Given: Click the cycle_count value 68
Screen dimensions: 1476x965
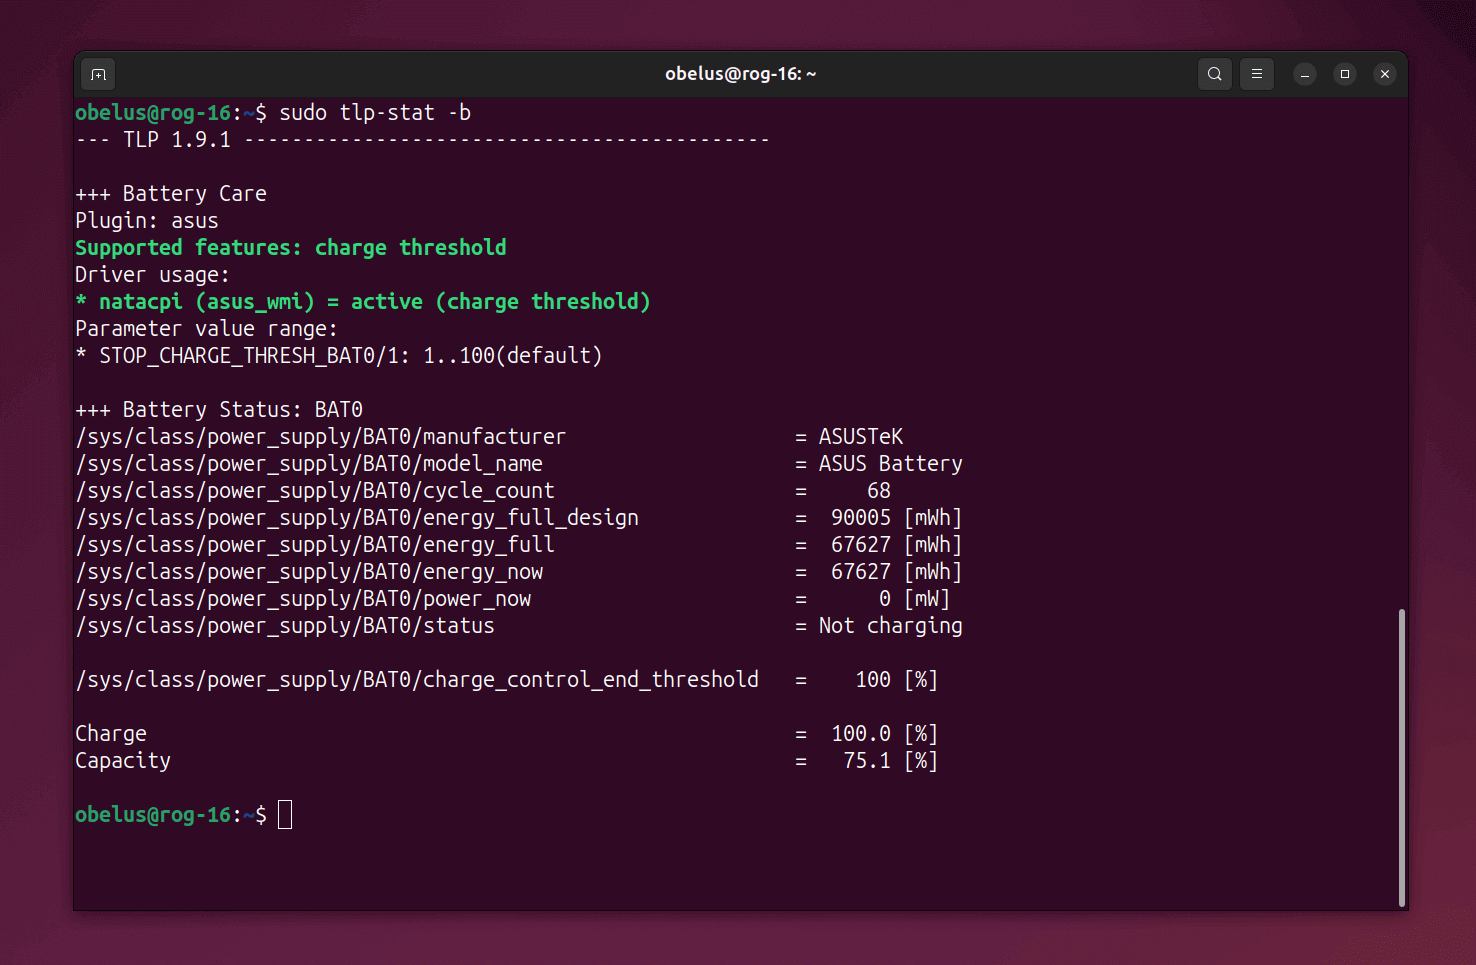Looking at the screenshot, I should (x=878, y=491).
